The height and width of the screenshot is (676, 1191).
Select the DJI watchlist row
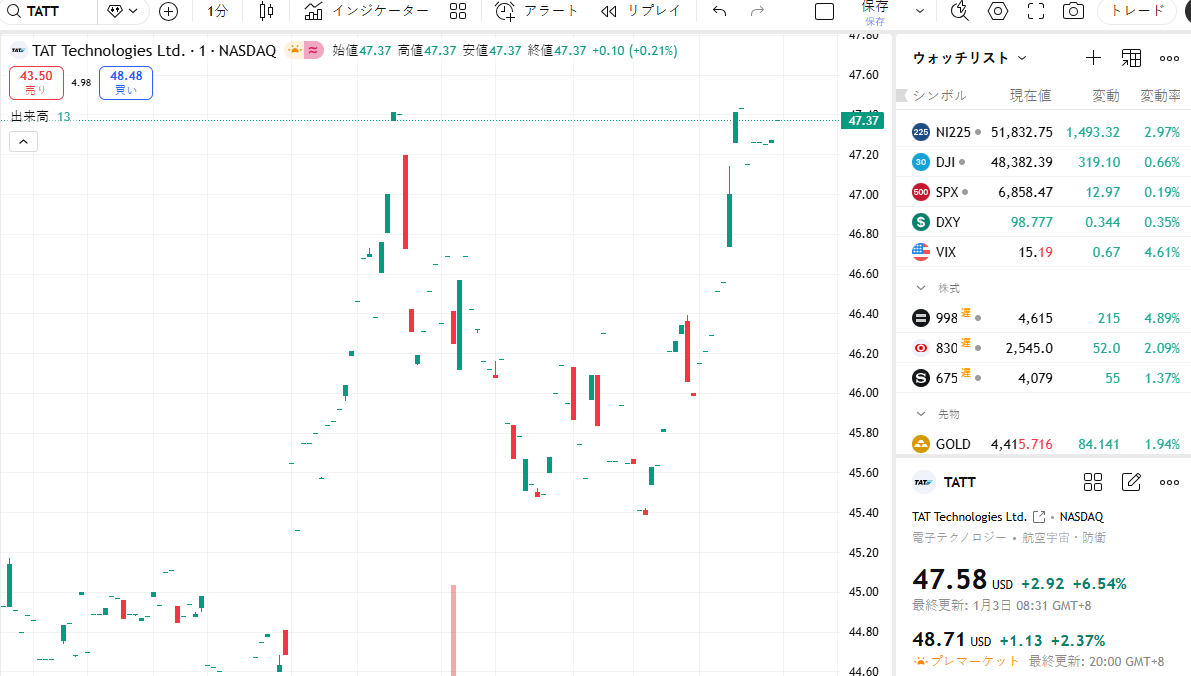coord(1044,162)
